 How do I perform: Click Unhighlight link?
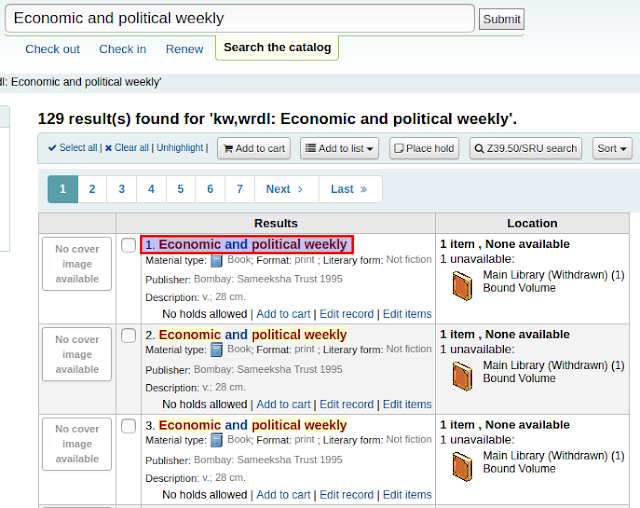(180, 148)
